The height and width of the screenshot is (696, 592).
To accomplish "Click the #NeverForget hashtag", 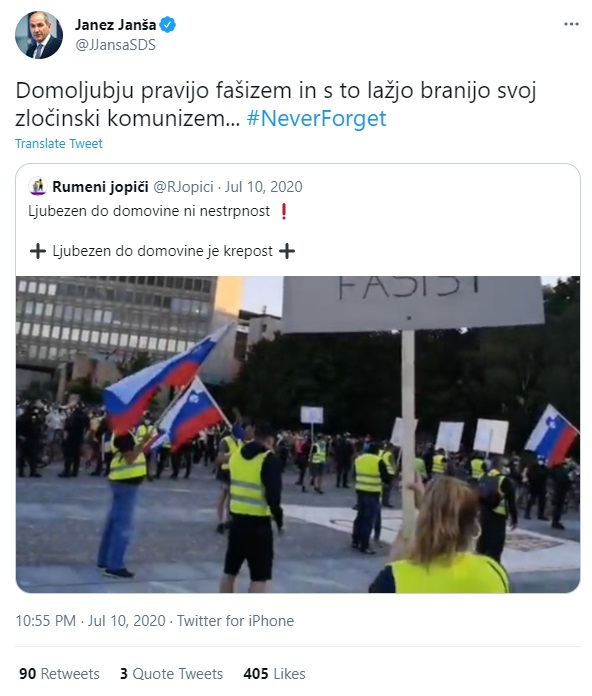I will (x=316, y=119).
